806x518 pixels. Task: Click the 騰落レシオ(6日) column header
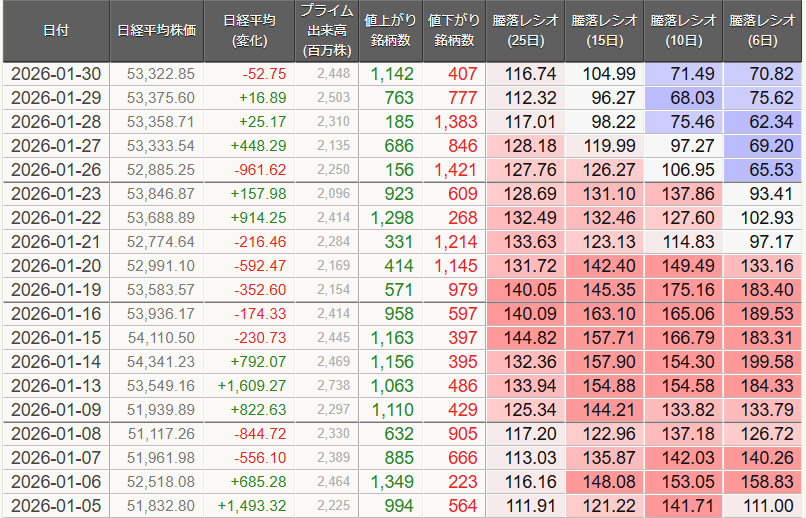pyautogui.click(x=764, y=31)
